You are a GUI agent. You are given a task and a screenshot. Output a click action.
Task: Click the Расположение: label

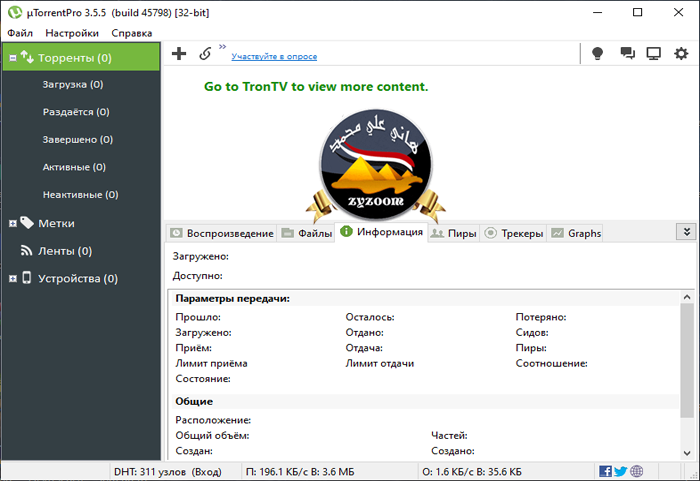tap(213, 420)
